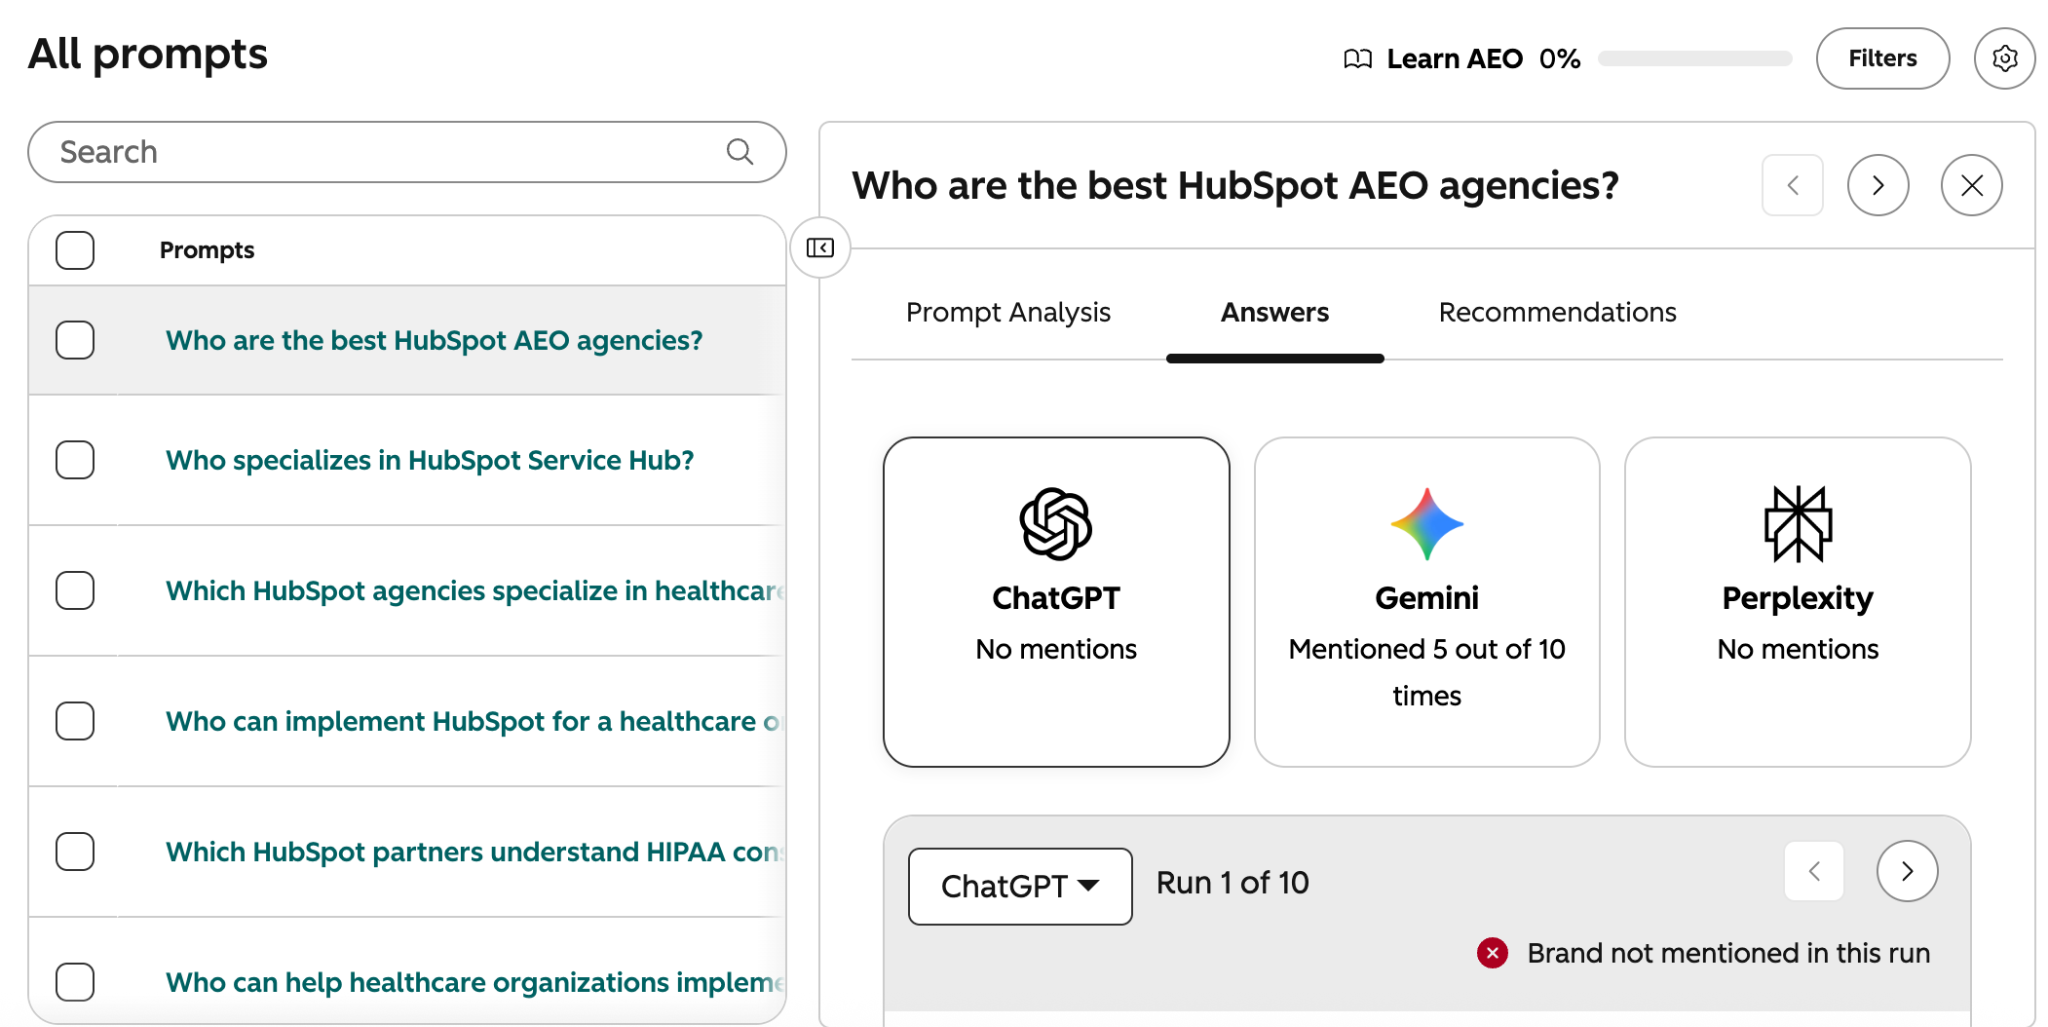2048x1027 pixels.
Task: Switch to the Prompt Analysis tab
Action: pos(1008,312)
